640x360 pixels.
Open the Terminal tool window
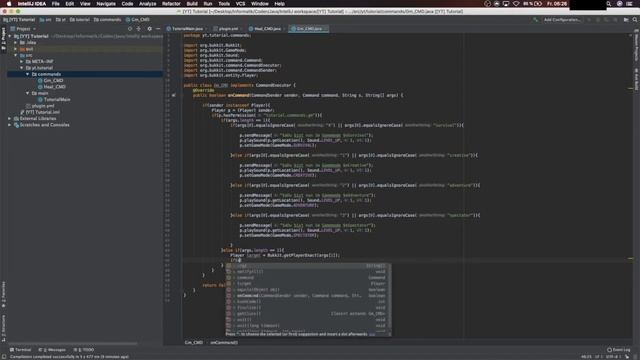click(x=20, y=350)
